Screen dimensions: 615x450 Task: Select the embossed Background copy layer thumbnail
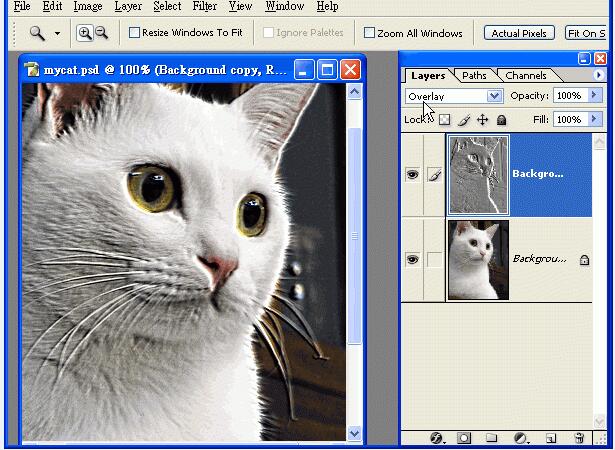[479, 175]
